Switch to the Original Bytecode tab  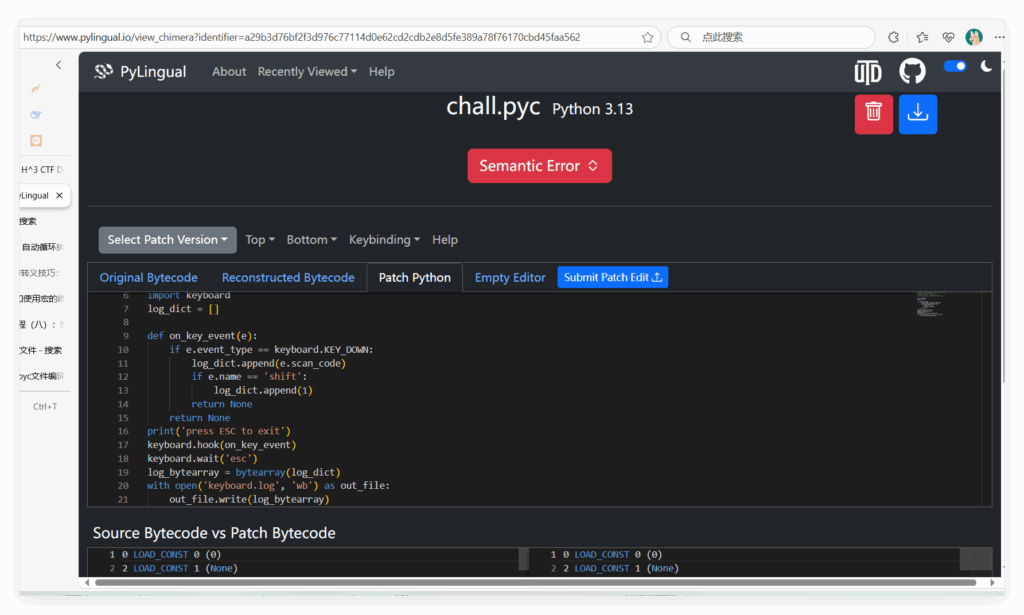tap(148, 277)
